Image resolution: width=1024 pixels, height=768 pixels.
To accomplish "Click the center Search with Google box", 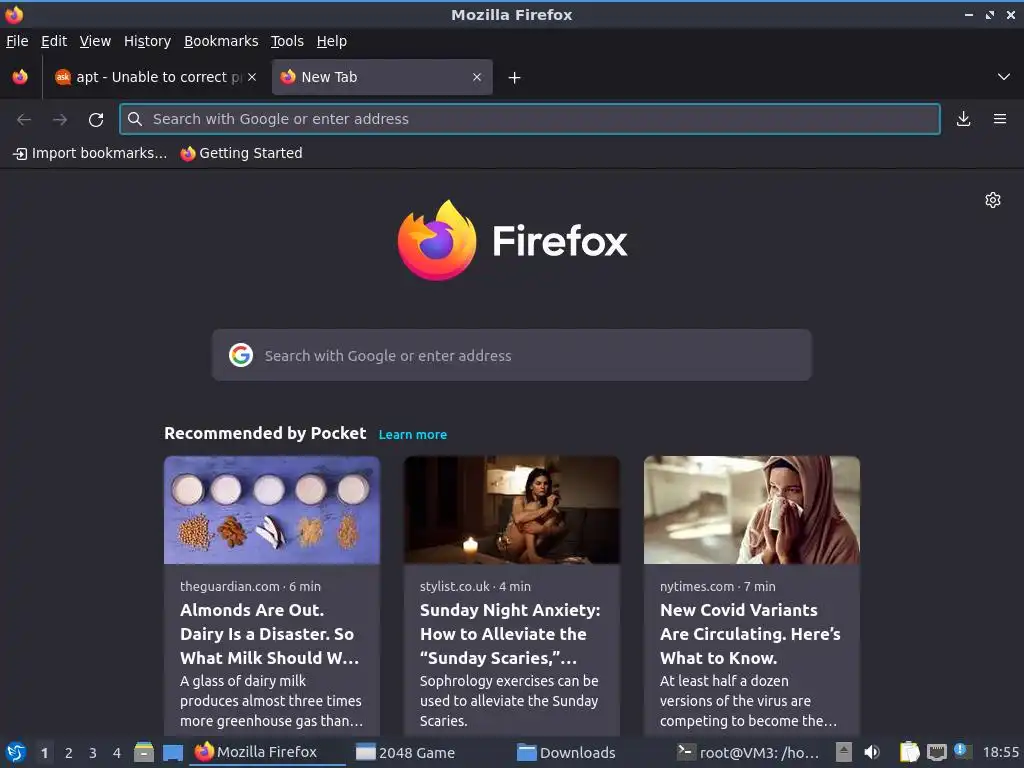I will point(511,355).
